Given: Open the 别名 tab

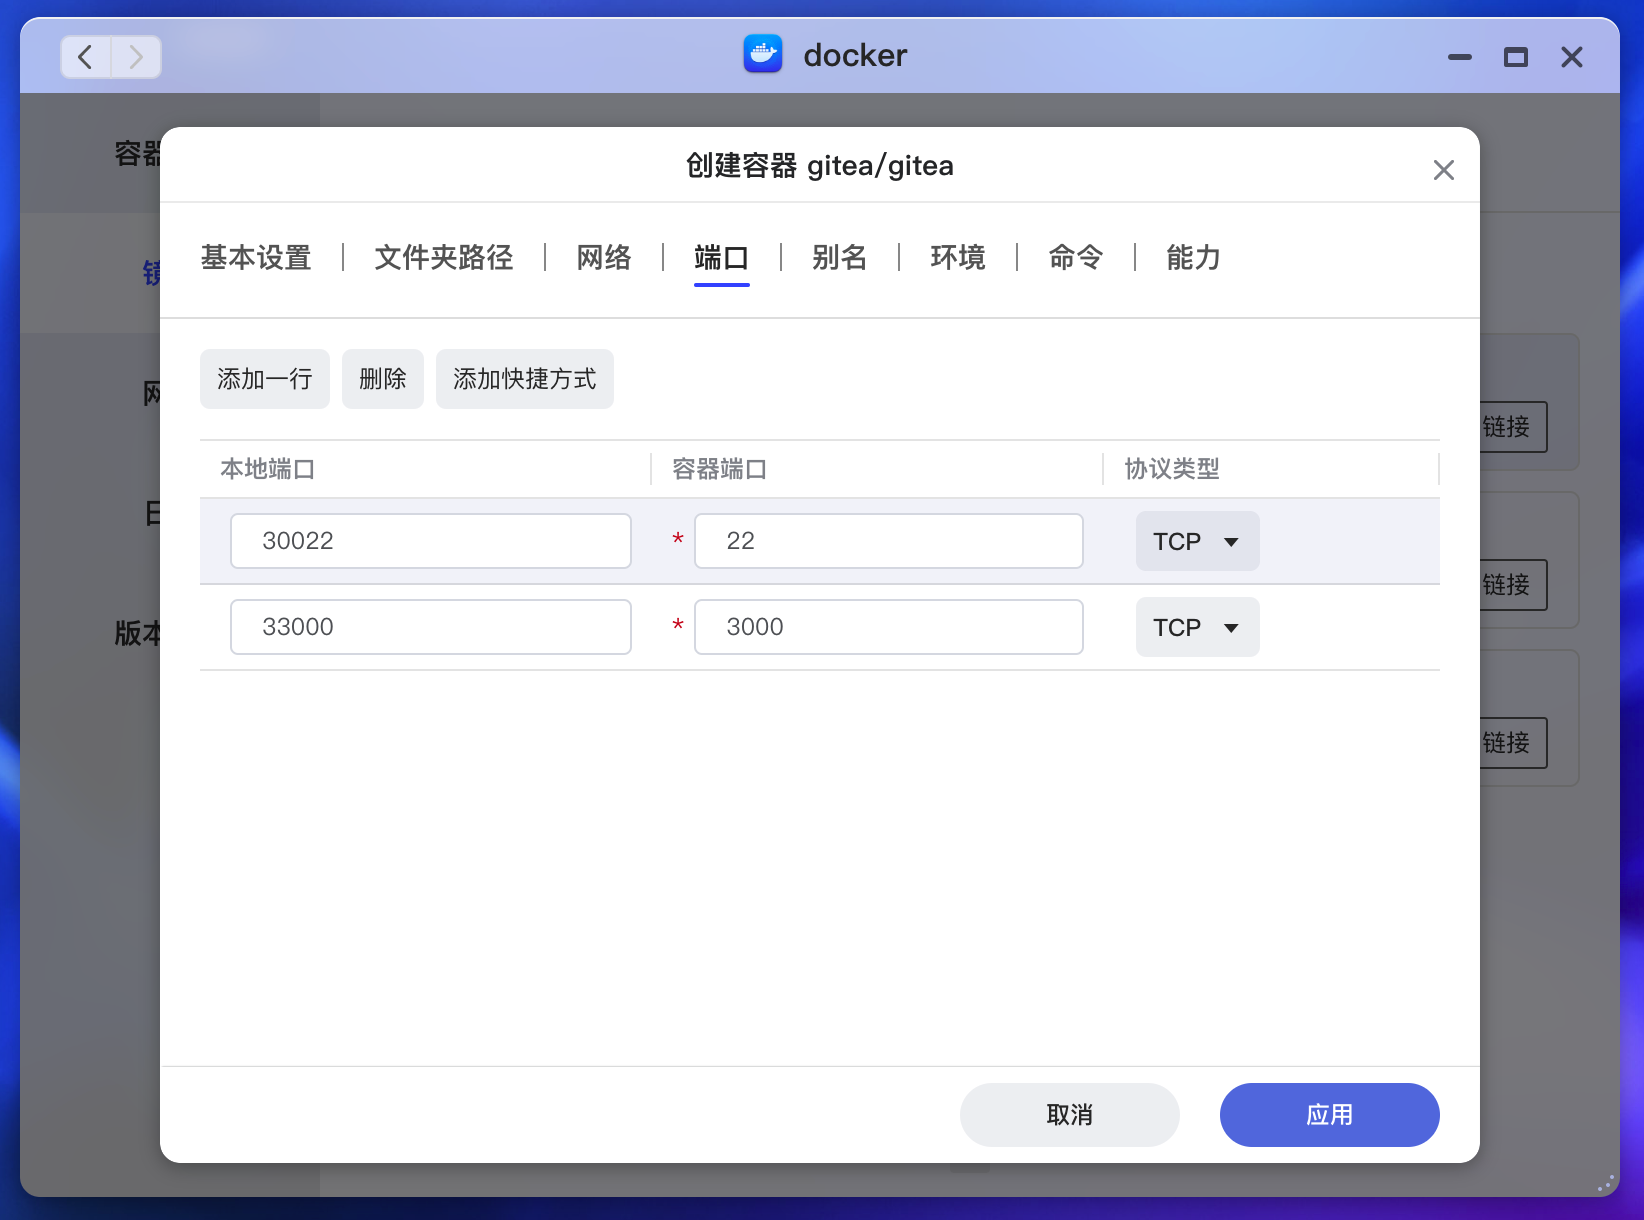Looking at the screenshot, I should (840, 258).
